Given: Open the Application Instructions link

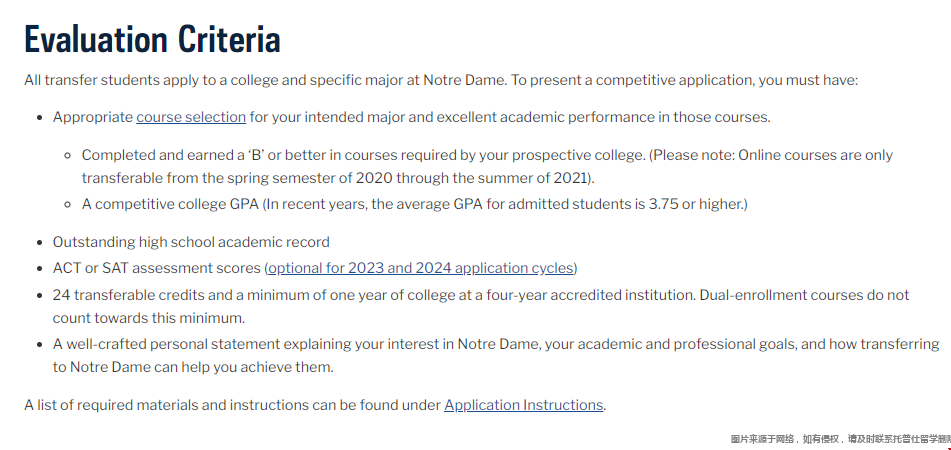Looking at the screenshot, I should [523, 405].
